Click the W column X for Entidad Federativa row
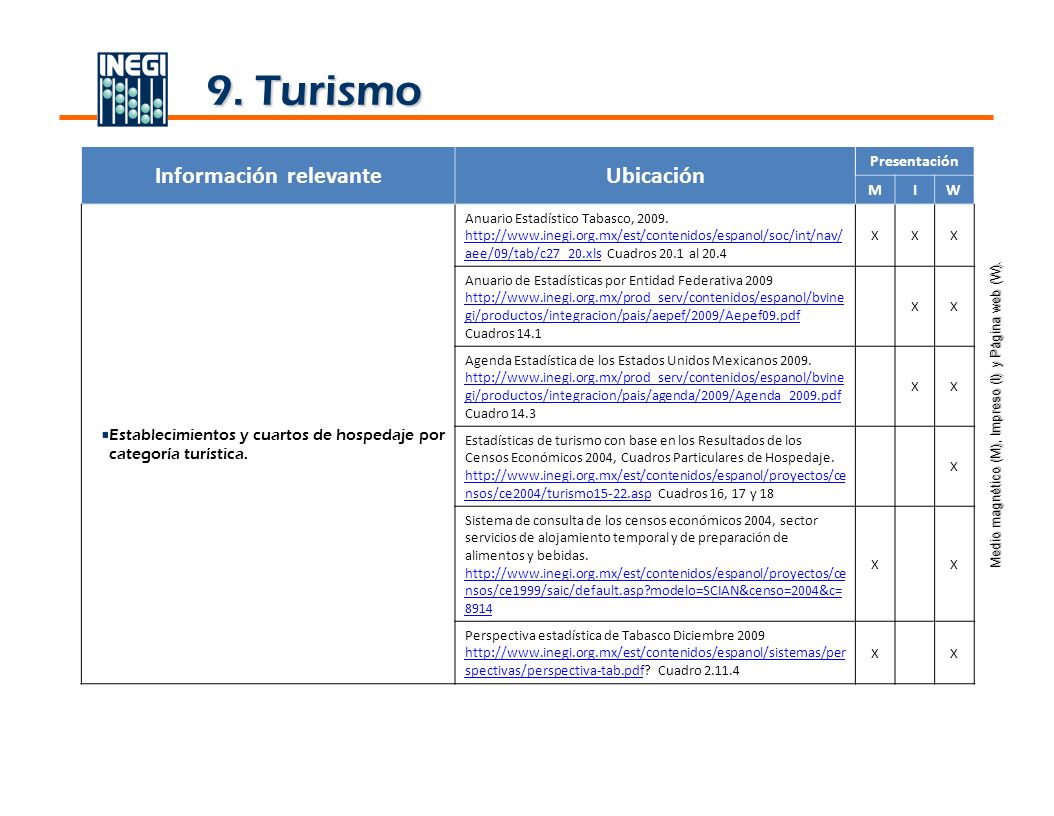 953,307
